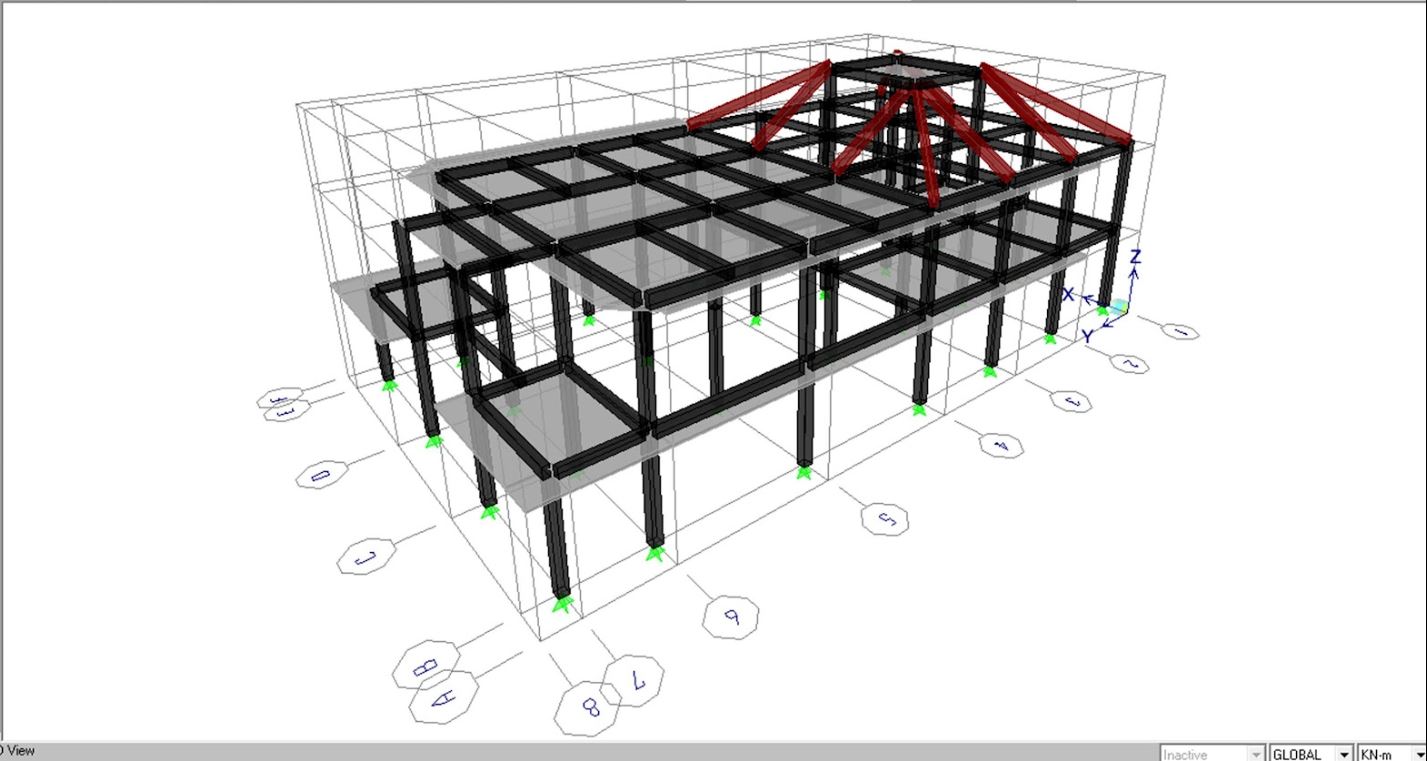Select grid bubble labeled 2
Image resolution: width=1427 pixels, height=761 pixels.
tap(1129, 364)
